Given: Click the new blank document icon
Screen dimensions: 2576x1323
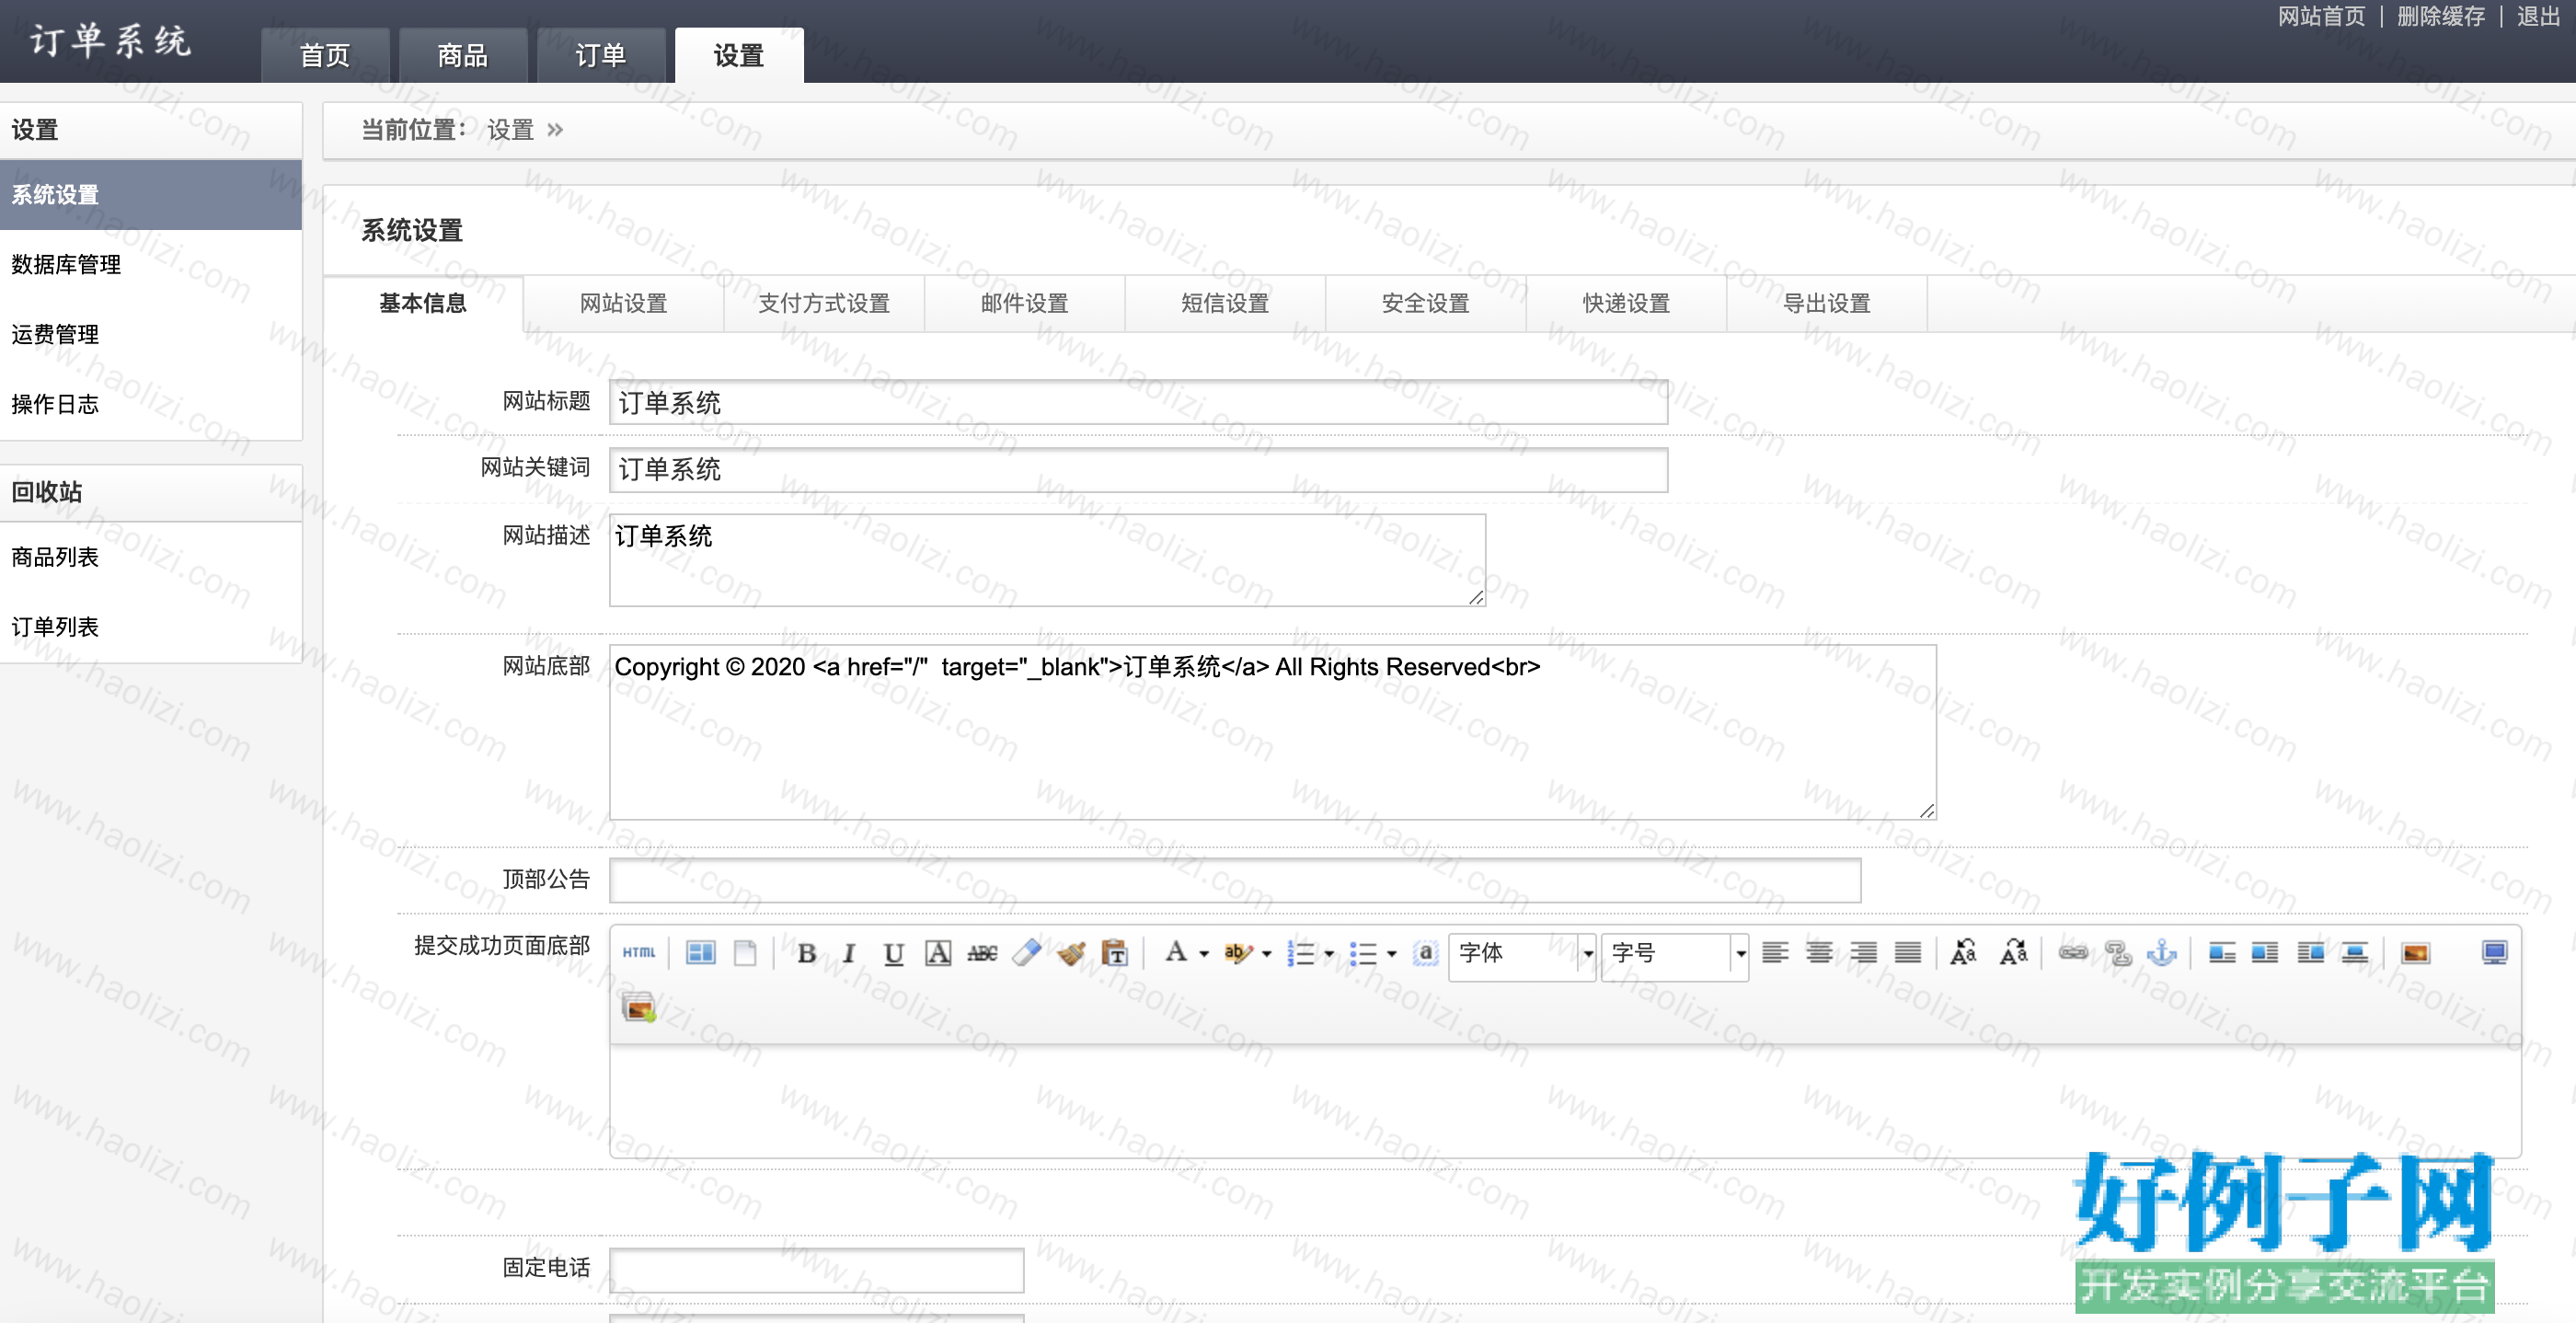Looking at the screenshot, I should click(745, 952).
